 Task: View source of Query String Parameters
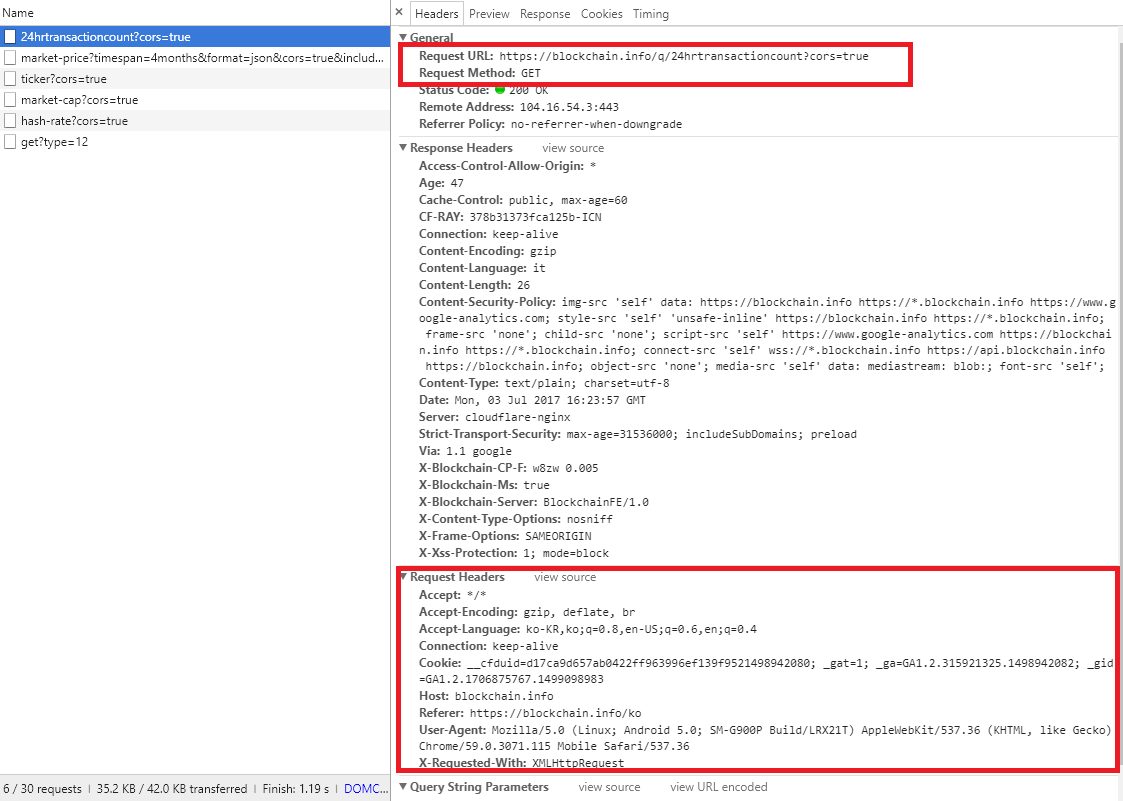(609, 787)
